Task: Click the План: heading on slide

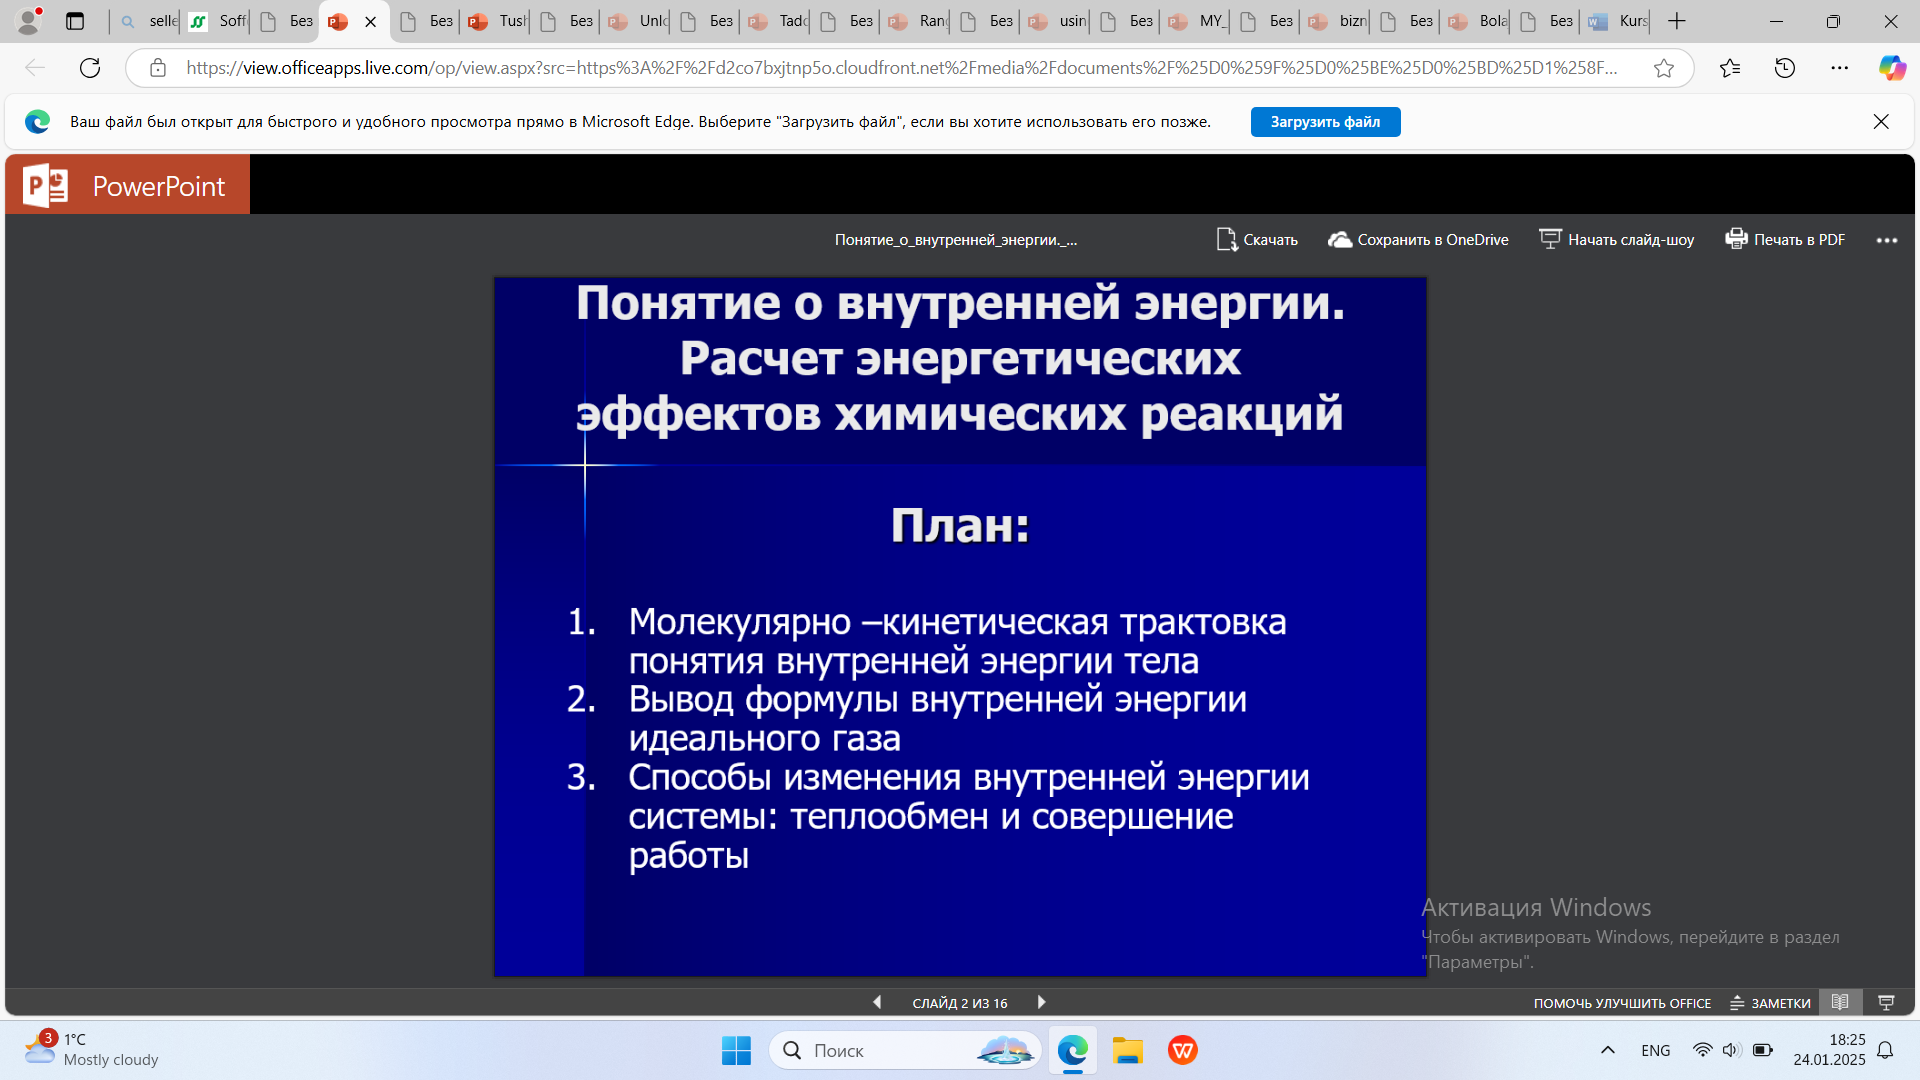Action: (x=960, y=525)
